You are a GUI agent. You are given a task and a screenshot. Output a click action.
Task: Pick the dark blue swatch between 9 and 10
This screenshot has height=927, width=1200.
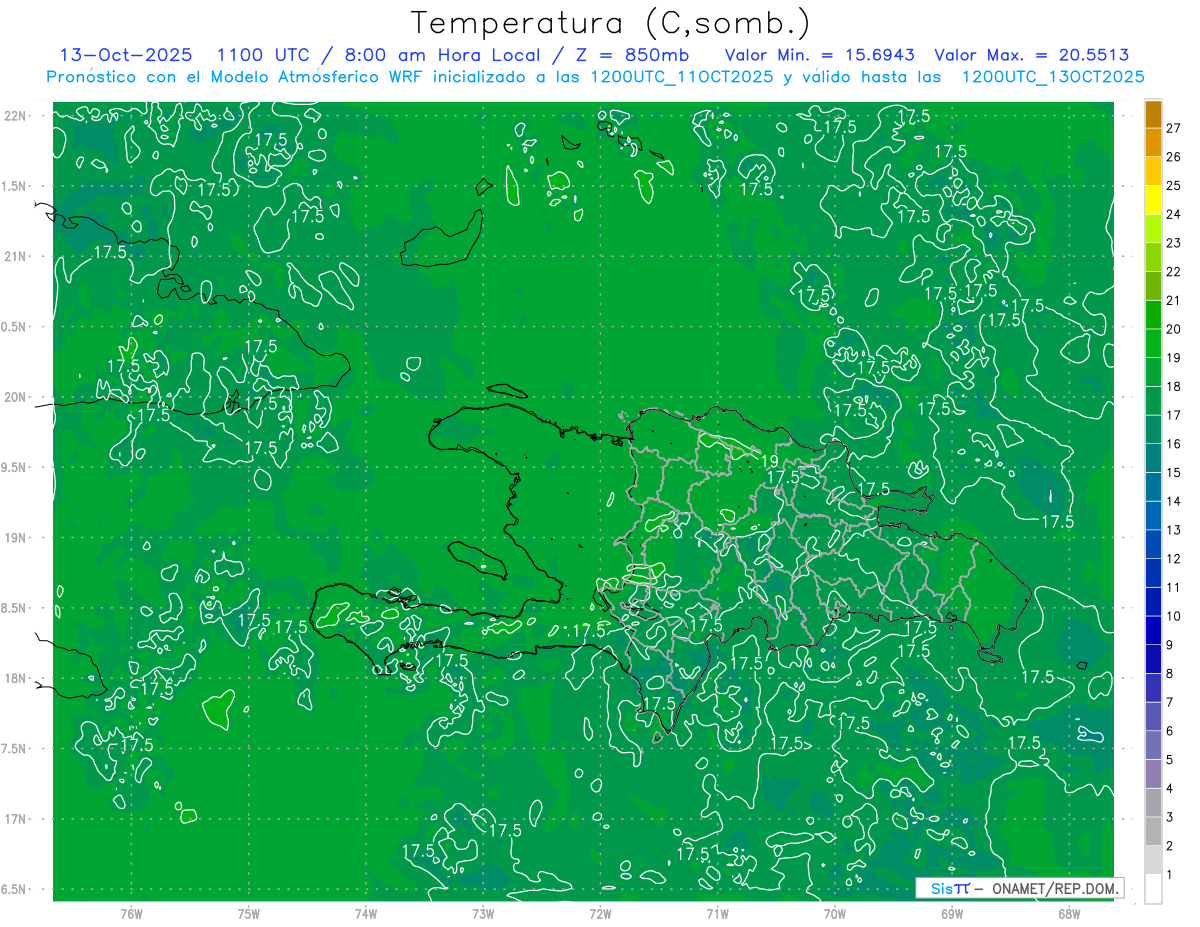(1153, 631)
